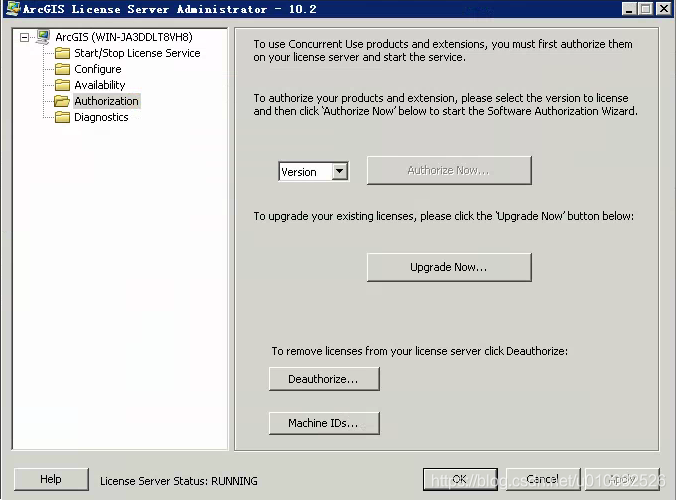Click the Apply button

[x=622, y=479]
